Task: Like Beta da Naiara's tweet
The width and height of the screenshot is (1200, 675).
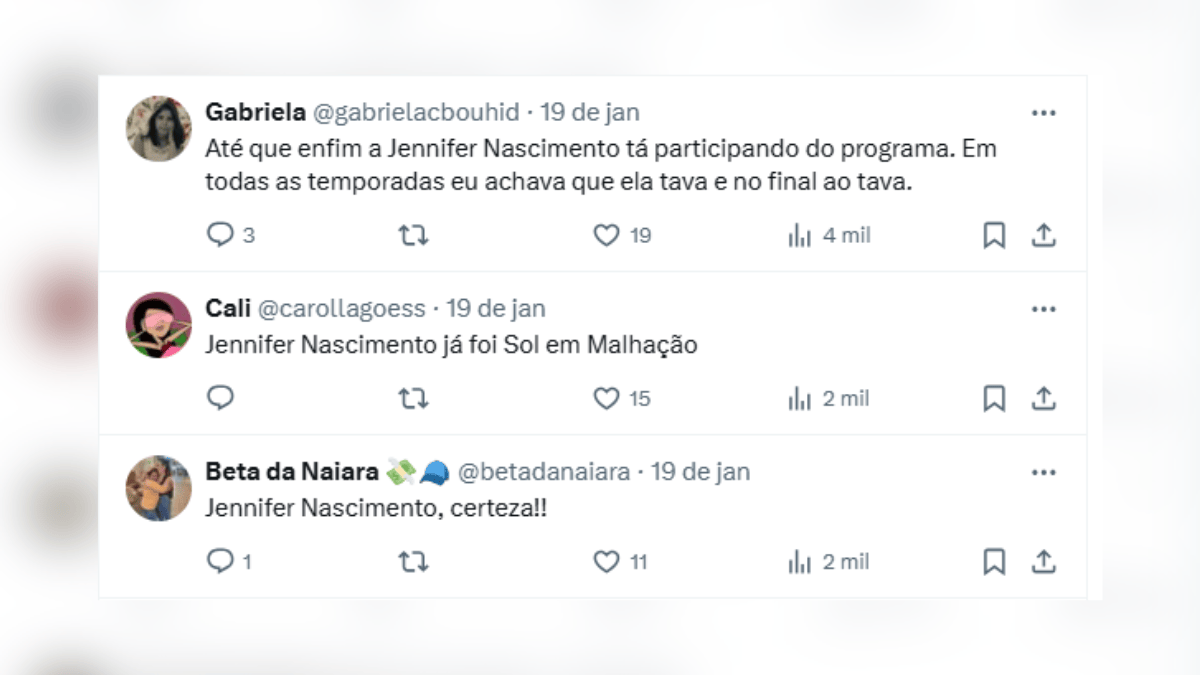Action: pyautogui.click(x=605, y=561)
